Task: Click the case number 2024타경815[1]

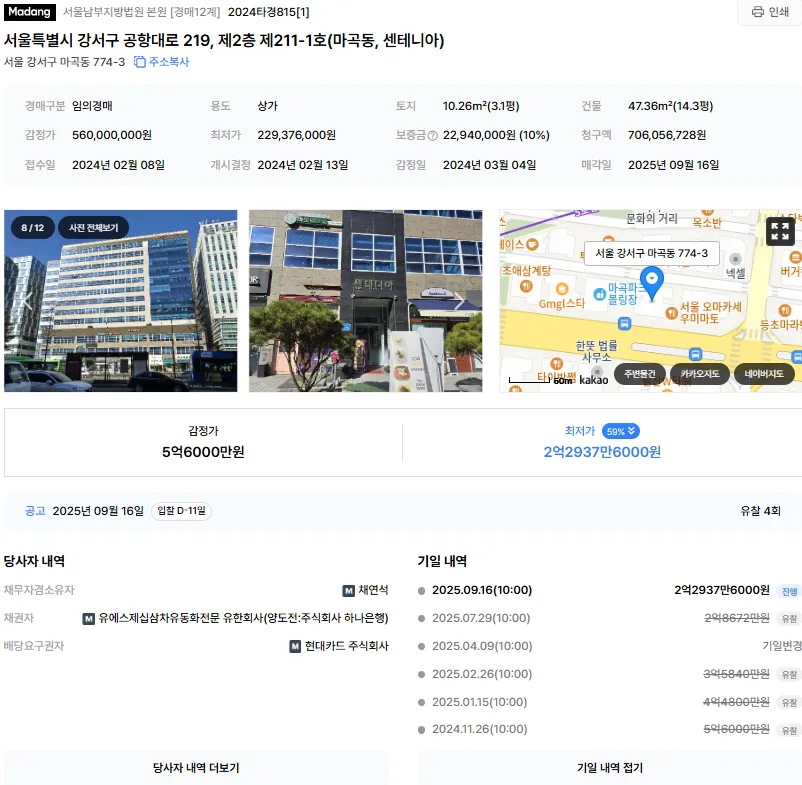Action: [x=269, y=12]
